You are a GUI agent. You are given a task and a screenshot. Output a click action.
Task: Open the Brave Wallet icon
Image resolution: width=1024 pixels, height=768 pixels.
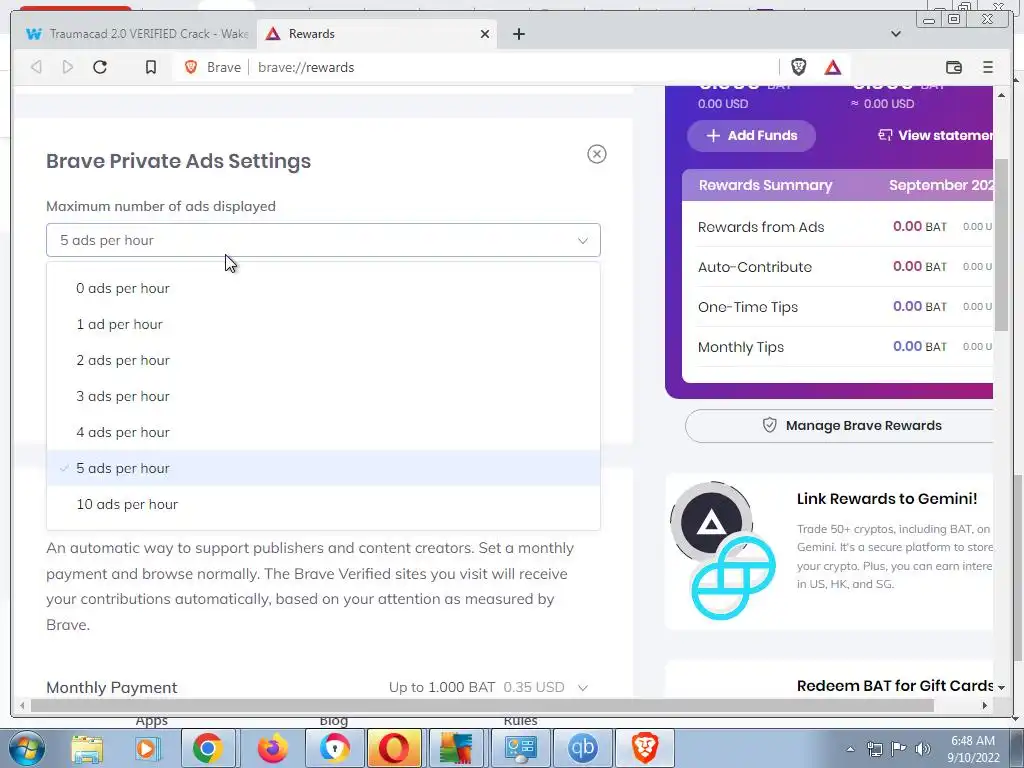click(x=954, y=67)
